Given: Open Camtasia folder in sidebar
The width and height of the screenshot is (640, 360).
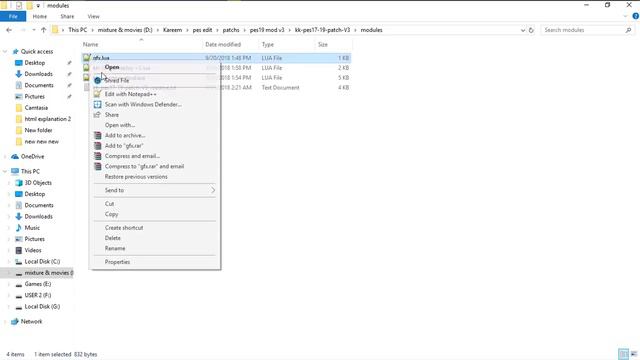Looking at the screenshot, I should click(36, 108).
